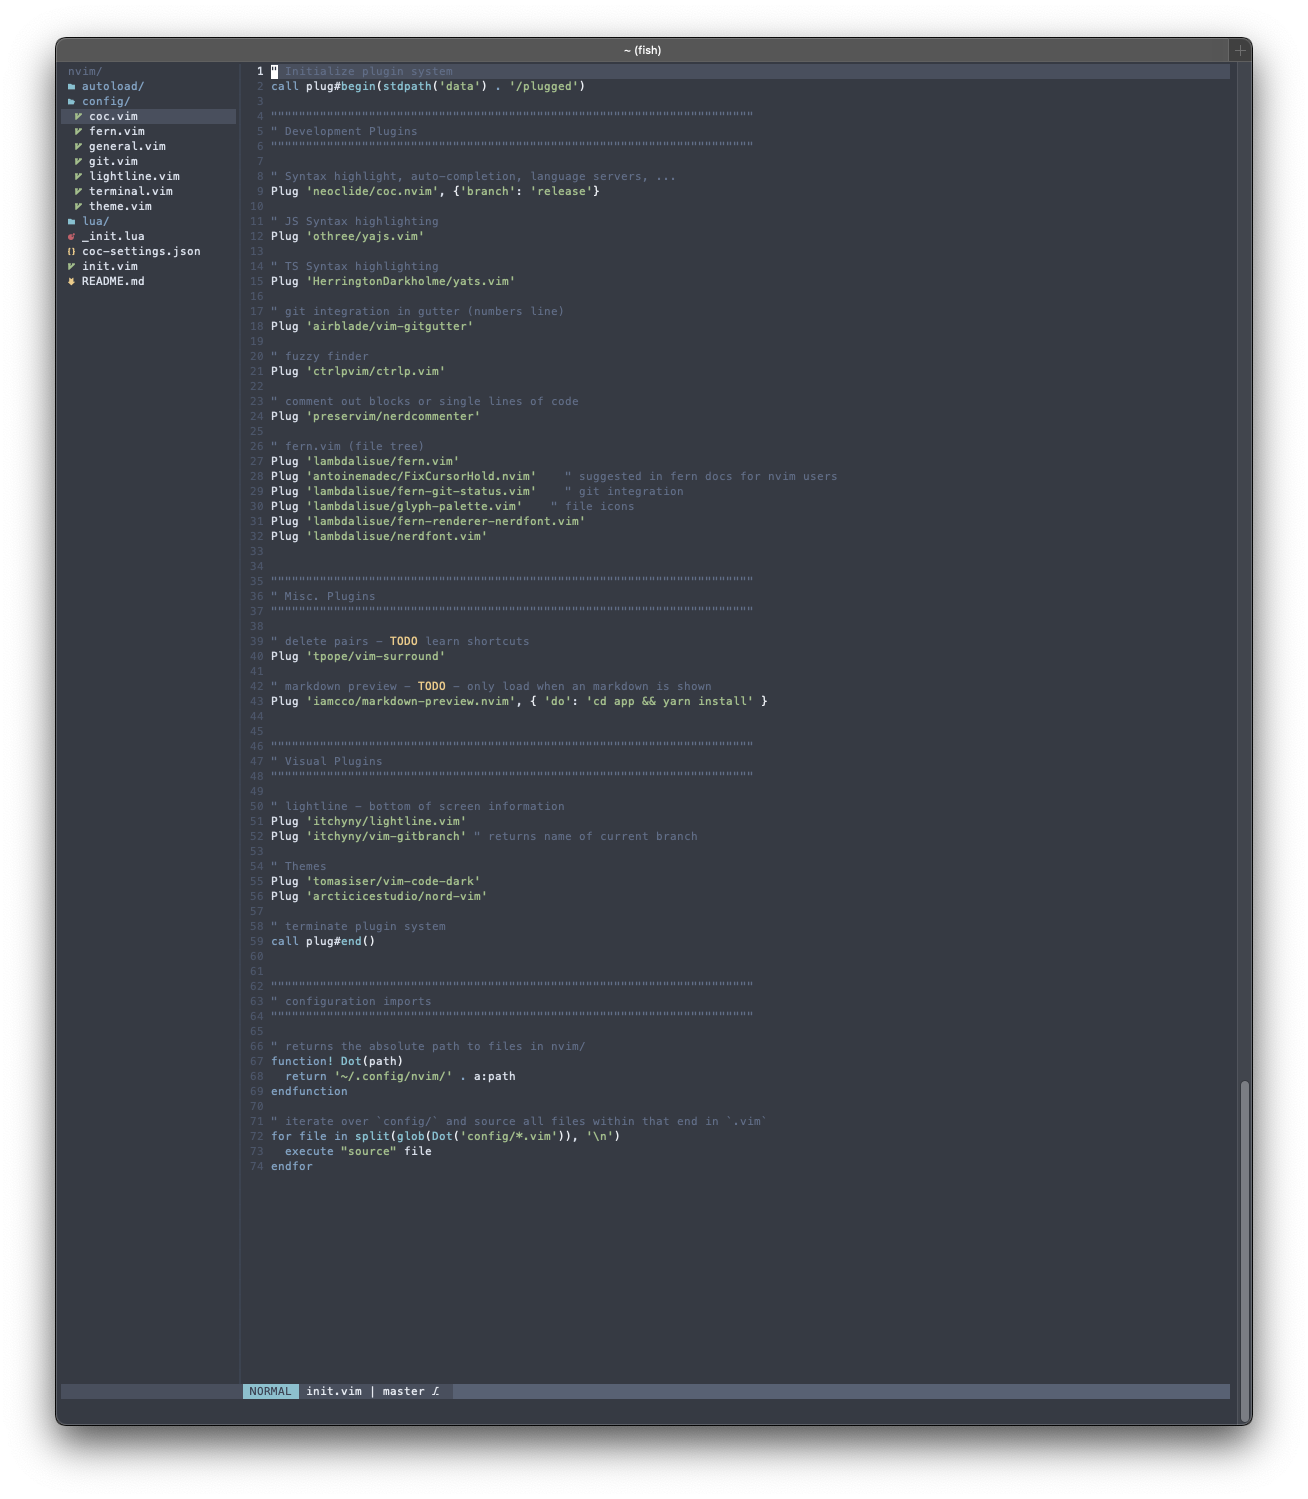Click the terminal vertical scrollbar thumb
The image size is (1308, 1499).
click(1245, 1251)
